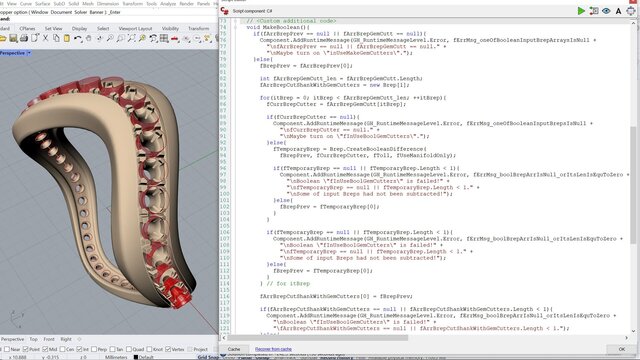Open the Solid menu
The width and height of the screenshot is (640, 360).
click(73, 4)
